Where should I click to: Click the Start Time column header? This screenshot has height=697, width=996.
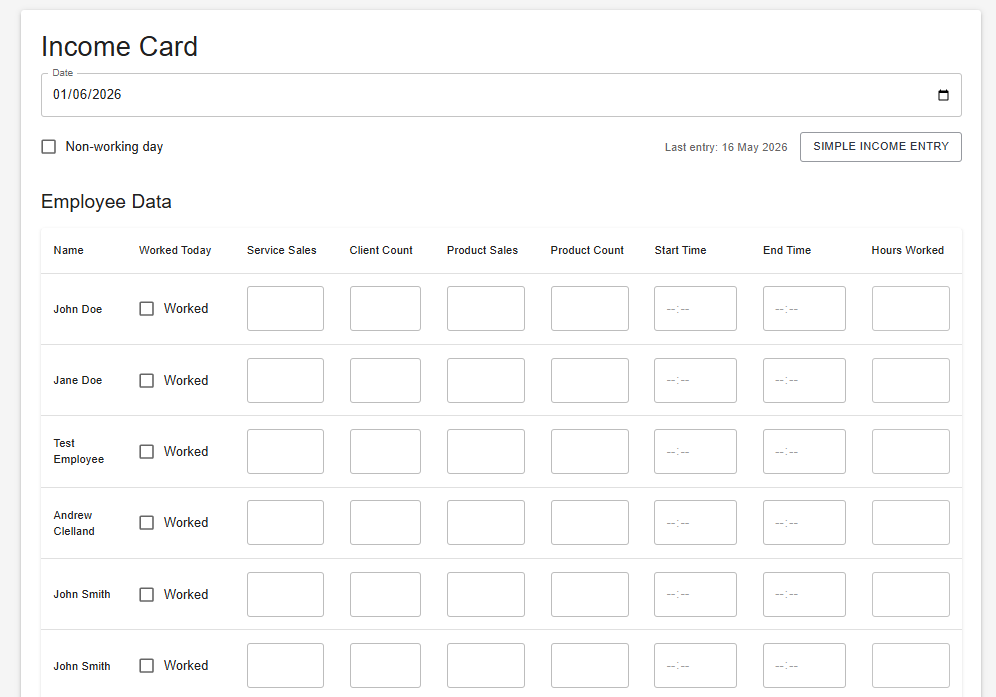coord(680,250)
